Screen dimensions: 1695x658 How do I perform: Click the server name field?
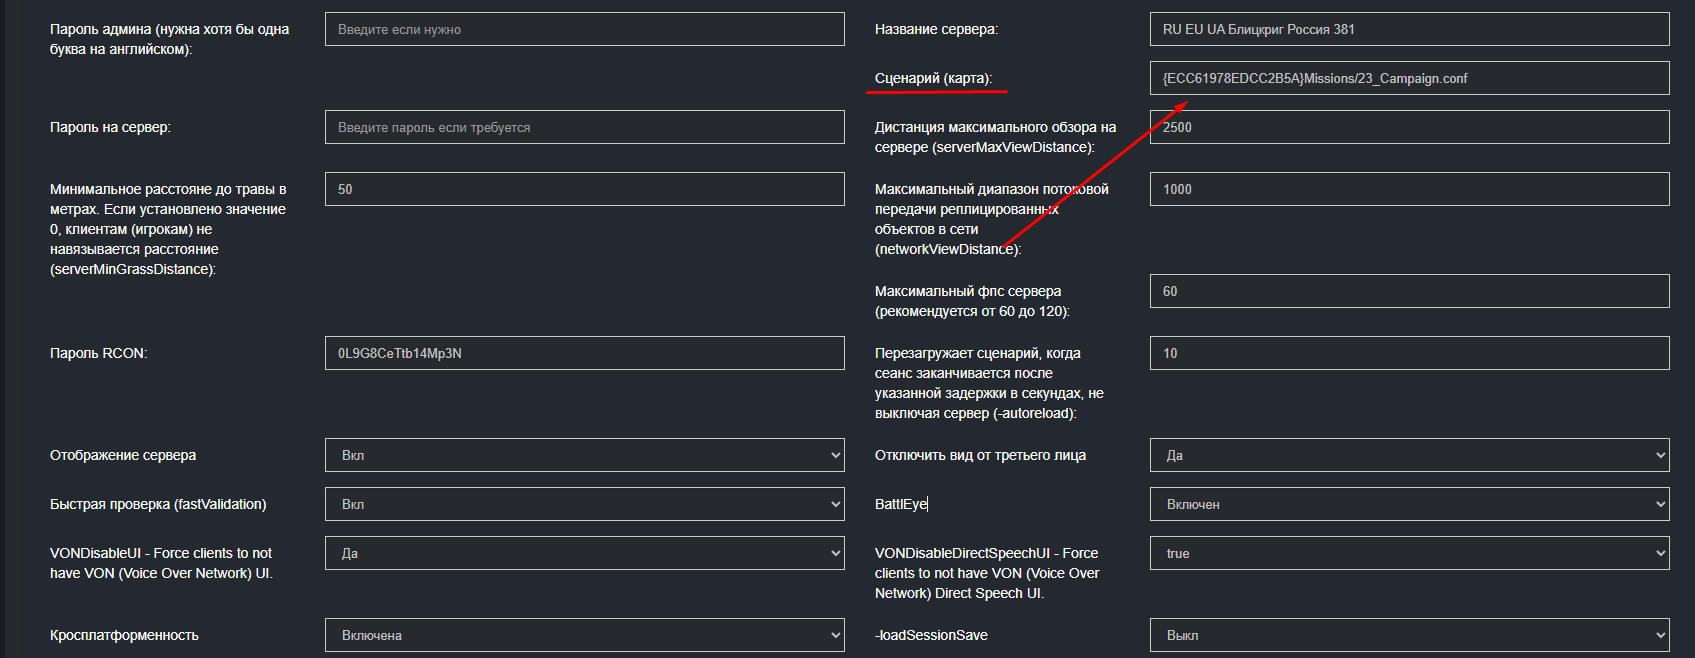(1408, 29)
